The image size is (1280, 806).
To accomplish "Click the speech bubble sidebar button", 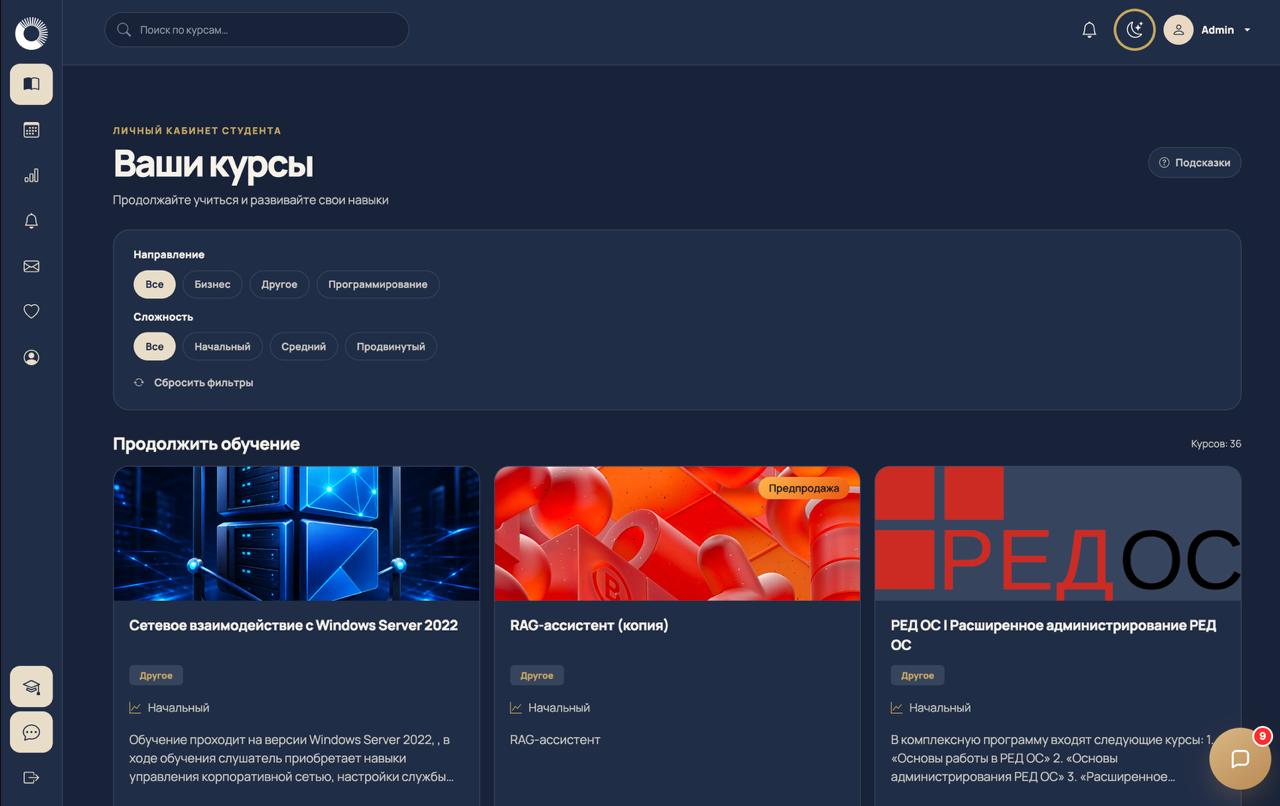I will click(31, 732).
